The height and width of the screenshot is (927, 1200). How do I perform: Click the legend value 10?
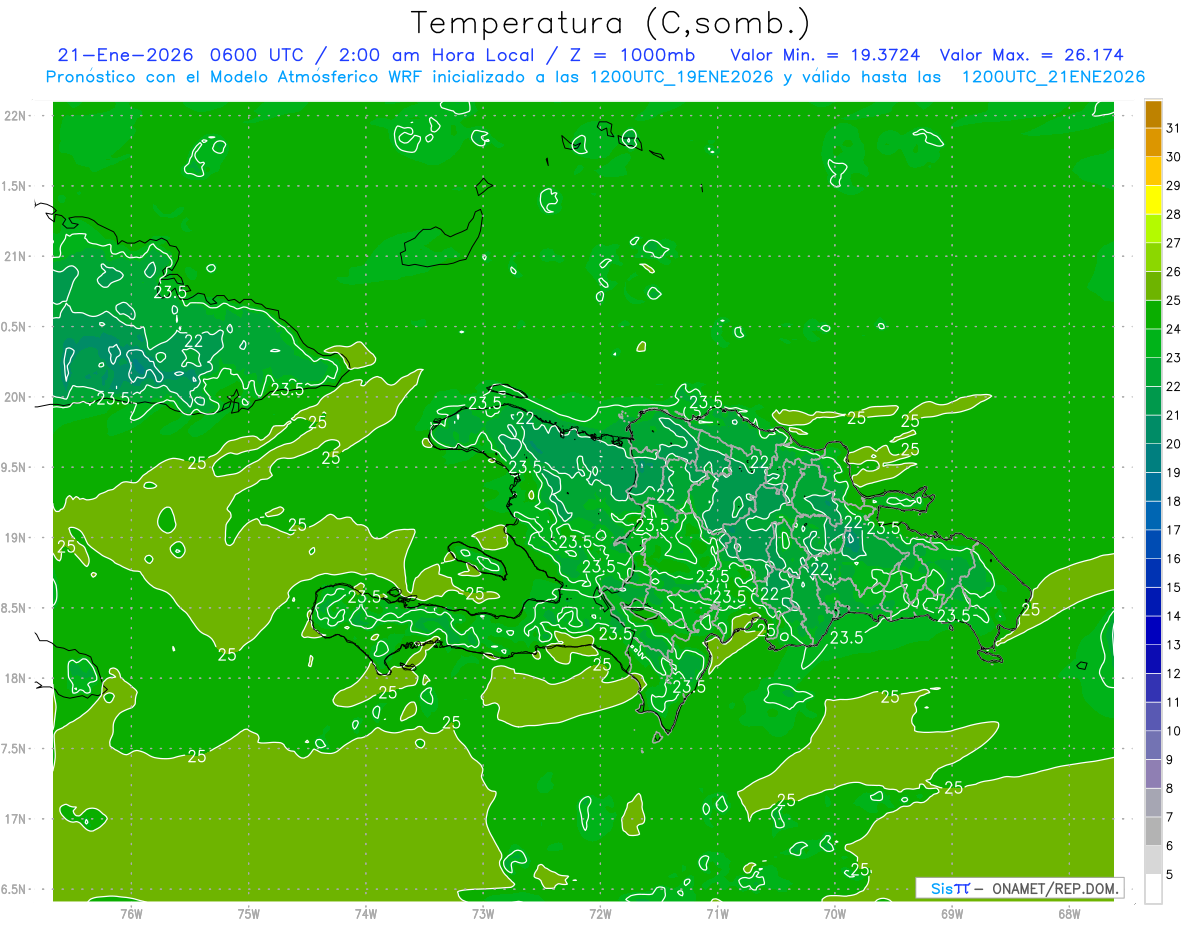[x=1174, y=730]
